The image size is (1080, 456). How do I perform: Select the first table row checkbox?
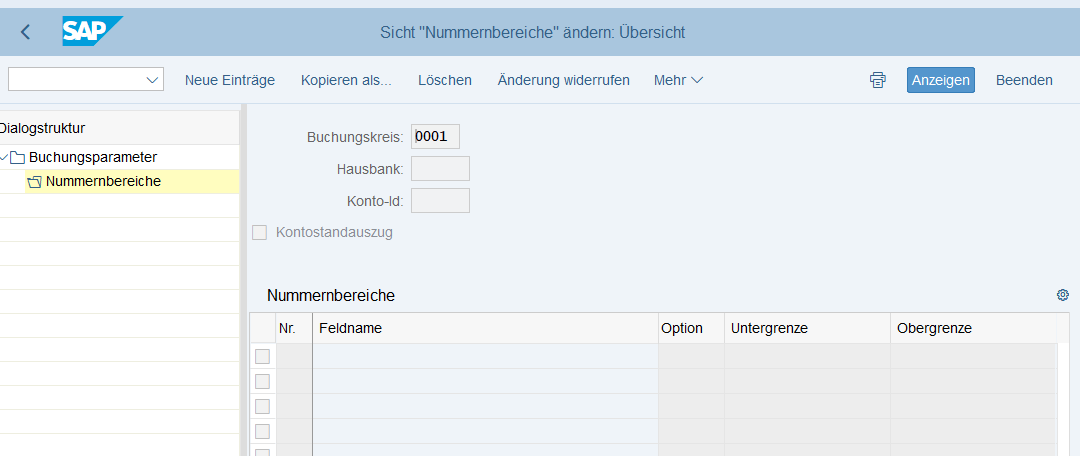[x=262, y=356]
